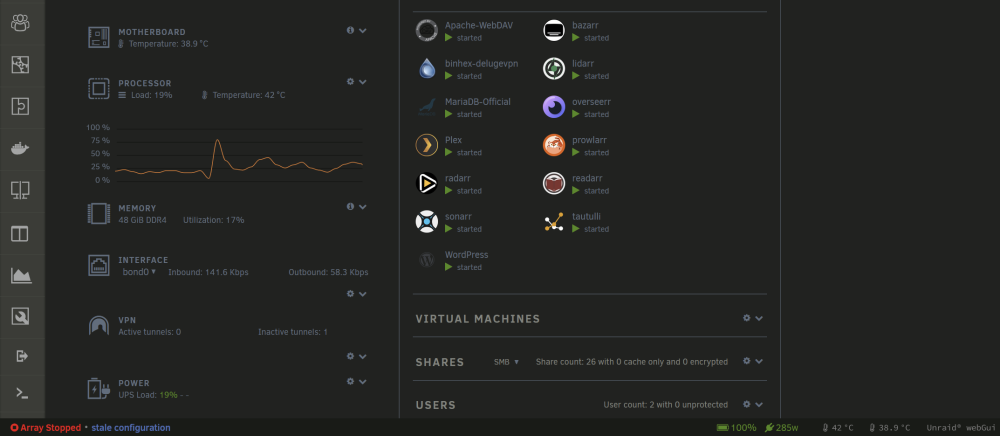This screenshot has width=1000, height=436.
Task: Click the Inactive tunnels: 1 text
Action: [293, 332]
